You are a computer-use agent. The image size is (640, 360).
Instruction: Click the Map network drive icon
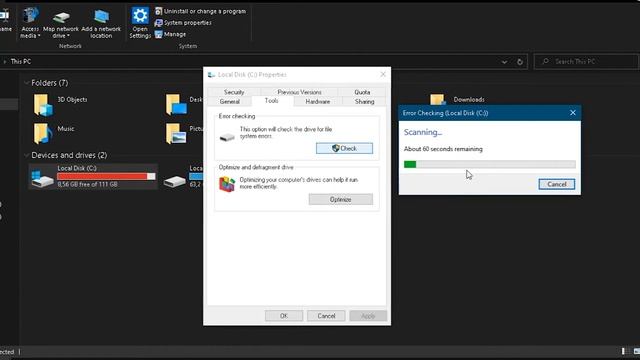[x=61, y=17]
